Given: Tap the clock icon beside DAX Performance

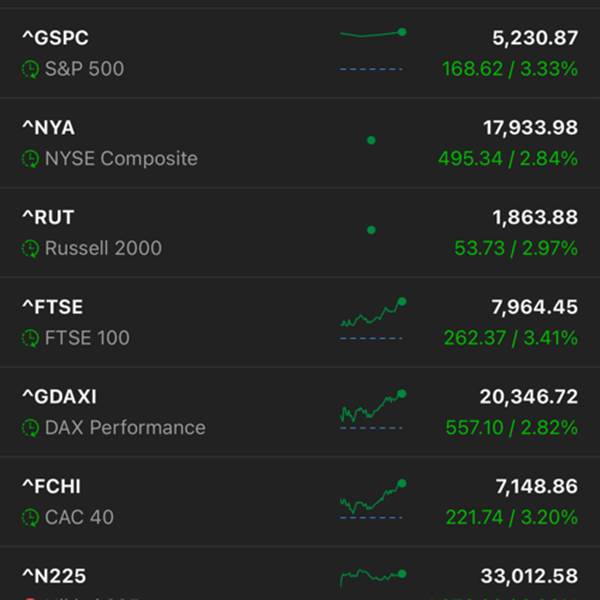Looking at the screenshot, I should (30, 428).
